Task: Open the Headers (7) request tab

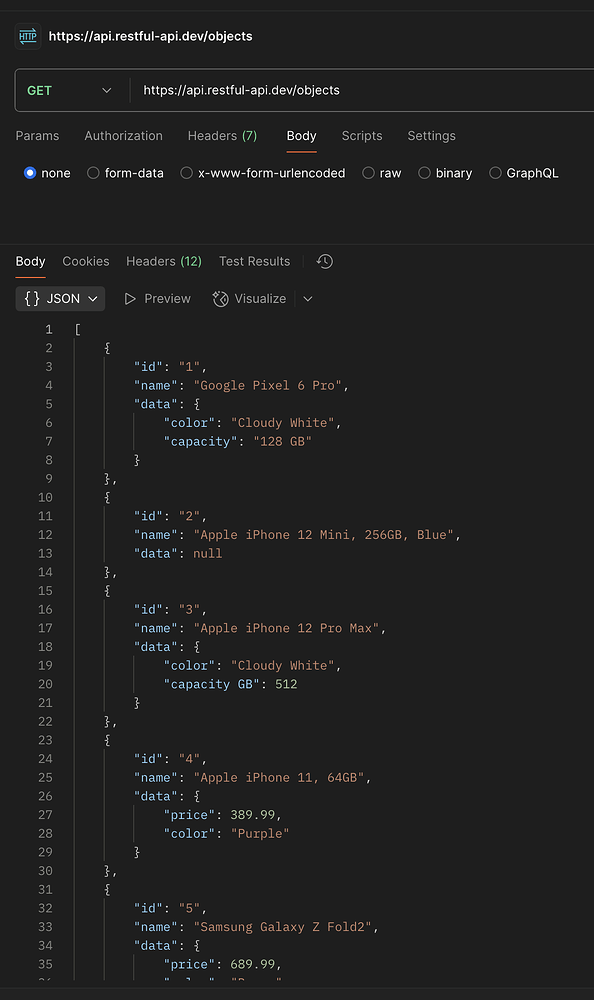Action: 222,136
